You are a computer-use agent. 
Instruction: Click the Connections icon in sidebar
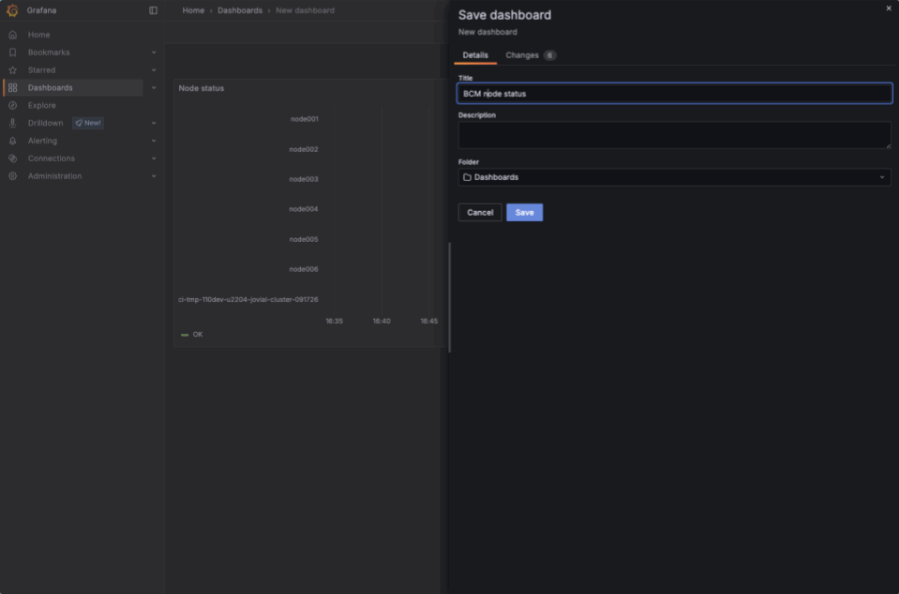pyautogui.click(x=12, y=158)
